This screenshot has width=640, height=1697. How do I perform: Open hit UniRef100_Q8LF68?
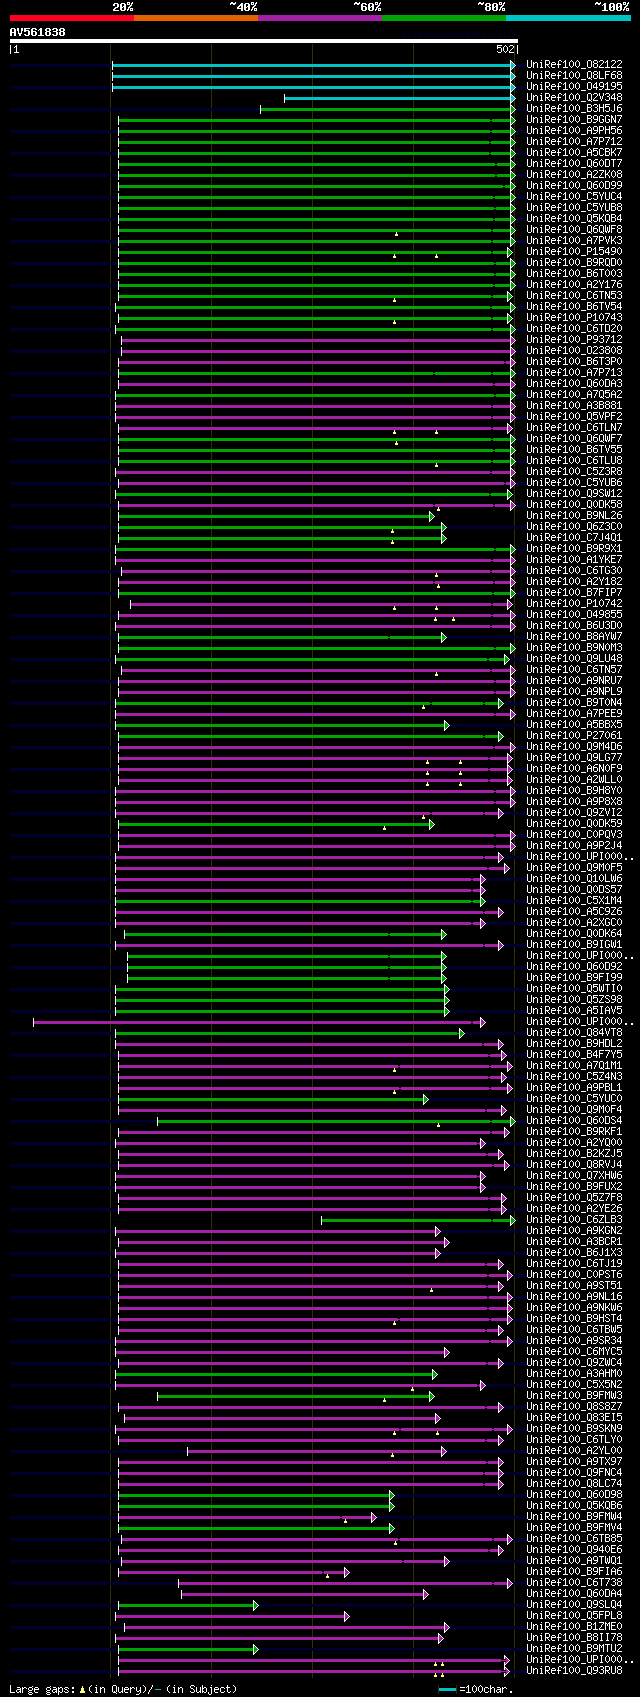[x=574, y=76]
